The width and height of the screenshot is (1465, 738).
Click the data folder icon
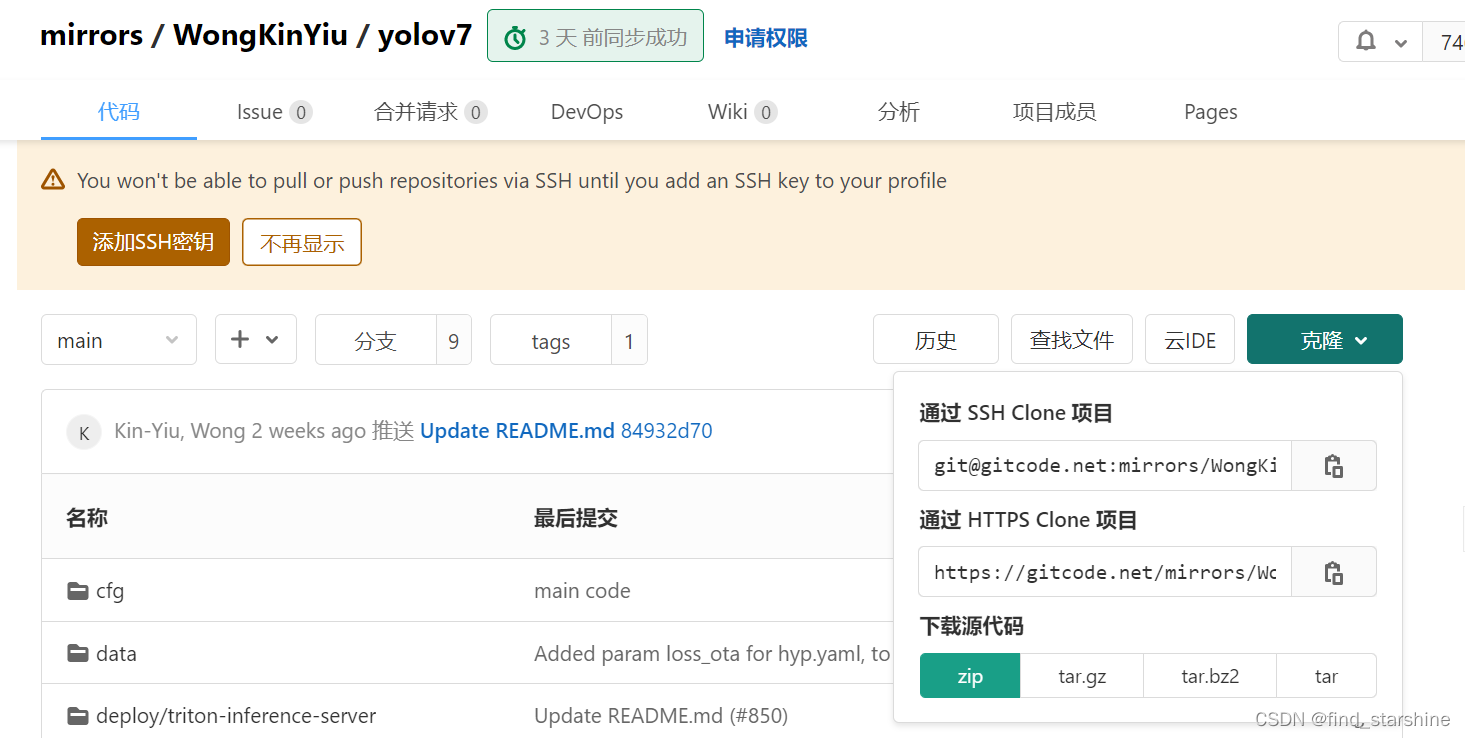pyautogui.click(x=78, y=654)
